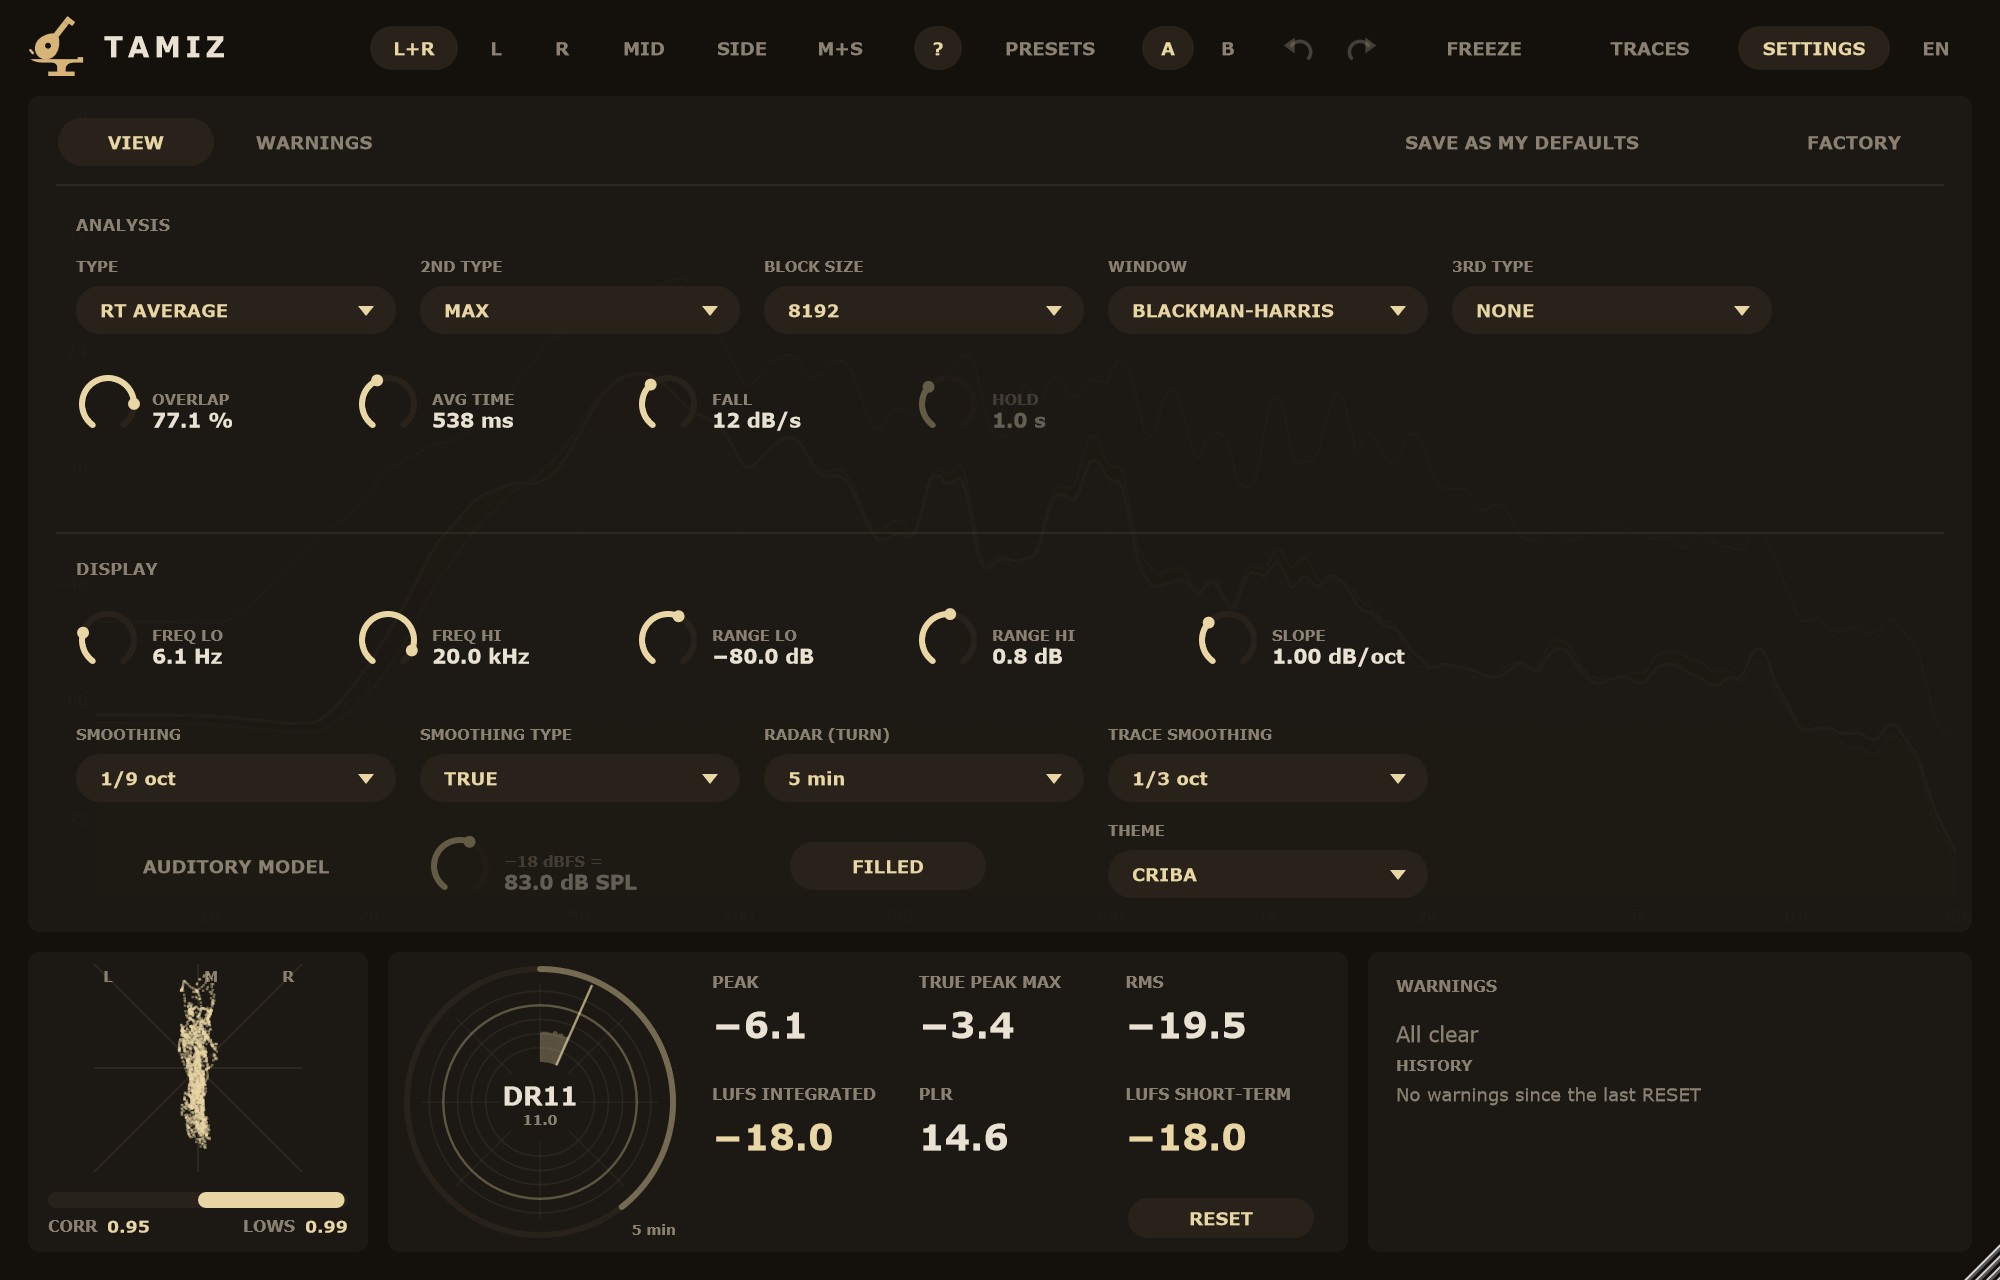Click the LUFS INTEGRATED value
This screenshot has width=2000, height=1280.
click(773, 1138)
